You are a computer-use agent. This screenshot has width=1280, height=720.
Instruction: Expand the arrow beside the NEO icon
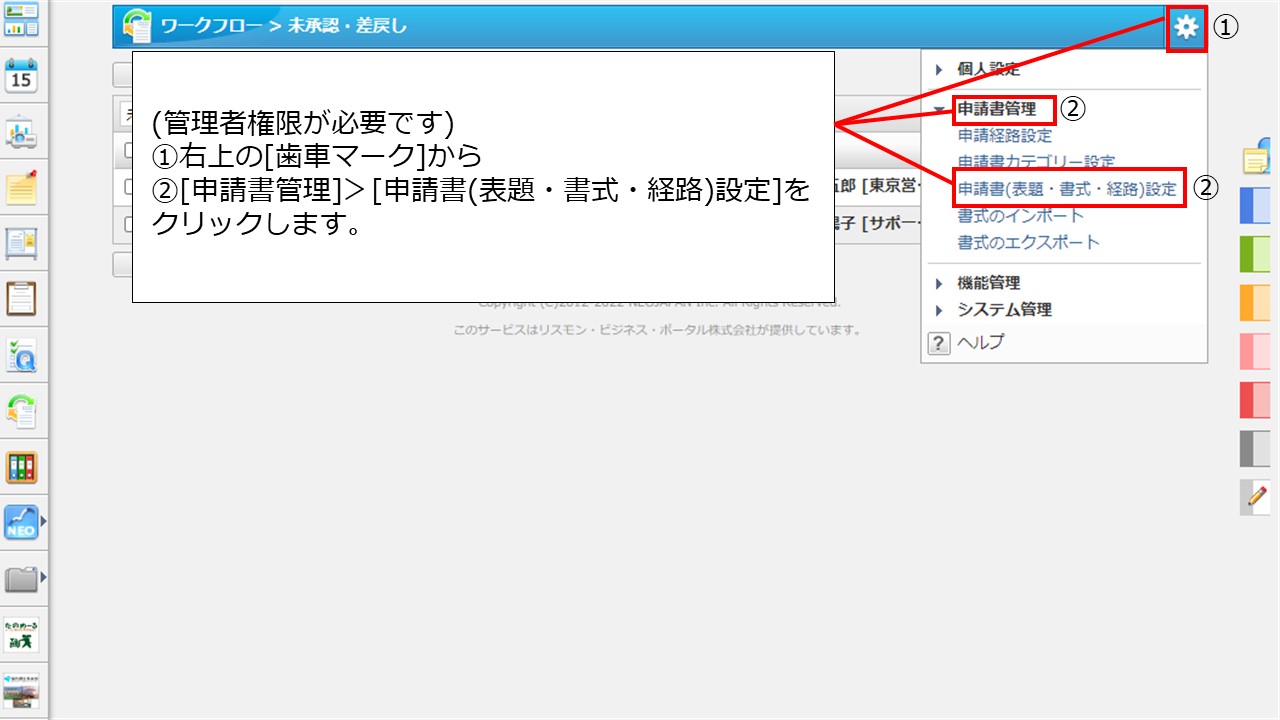43,522
